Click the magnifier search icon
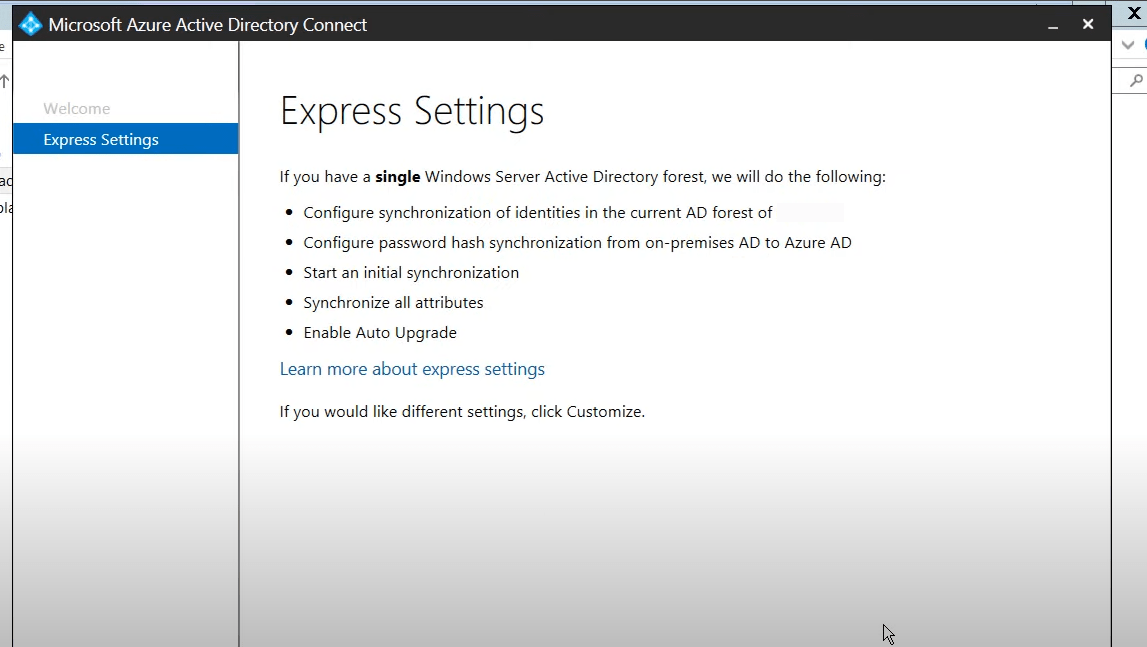The height and width of the screenshot is (647, 1147). [x=1136, y=81]
